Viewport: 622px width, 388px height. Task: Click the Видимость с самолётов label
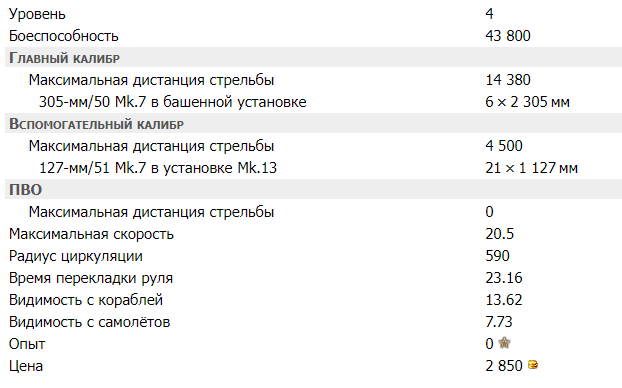click(89, 322)
